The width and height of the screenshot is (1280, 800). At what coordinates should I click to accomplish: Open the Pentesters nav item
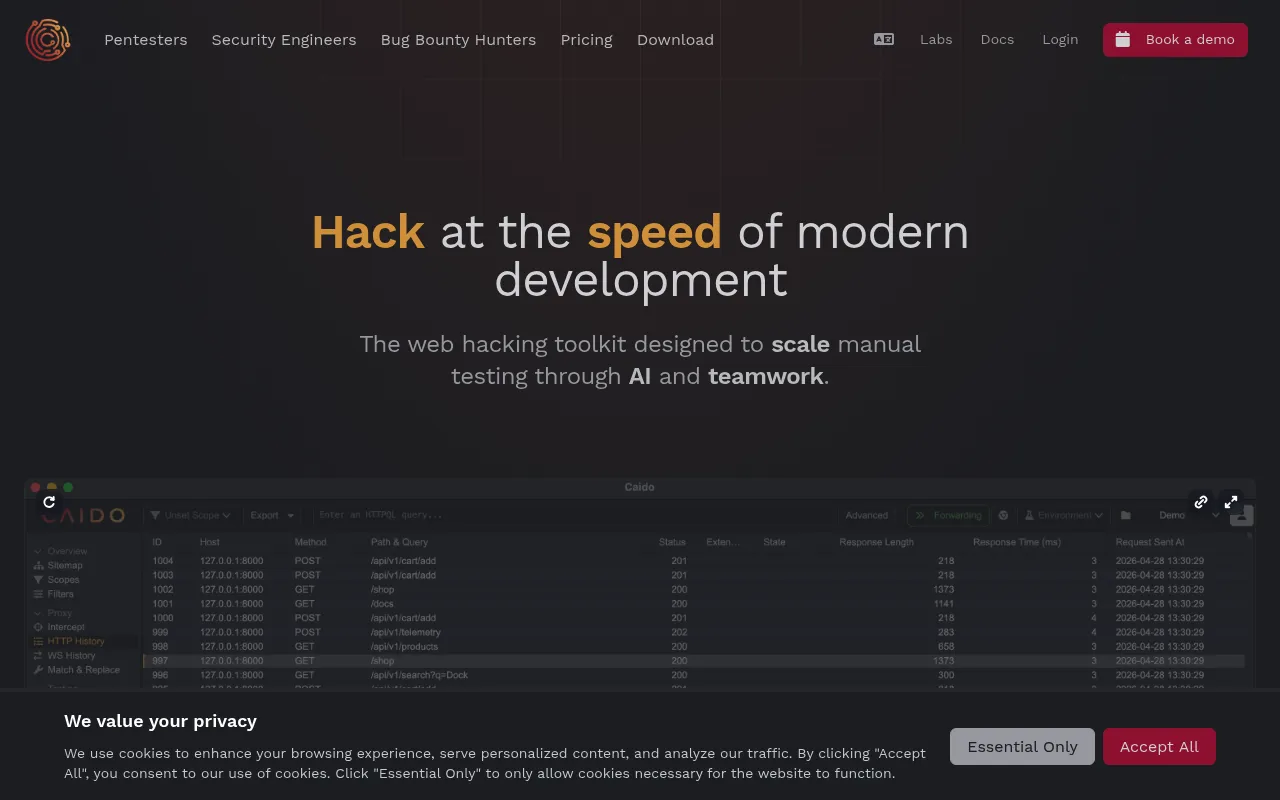point(146,40)
